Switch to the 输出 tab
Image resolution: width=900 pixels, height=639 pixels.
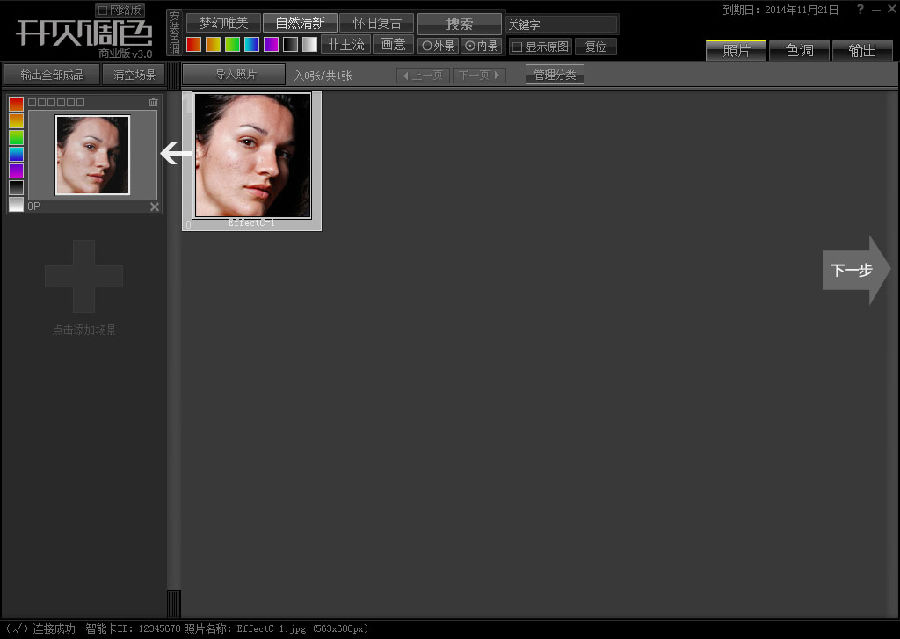tap(862, 51)
